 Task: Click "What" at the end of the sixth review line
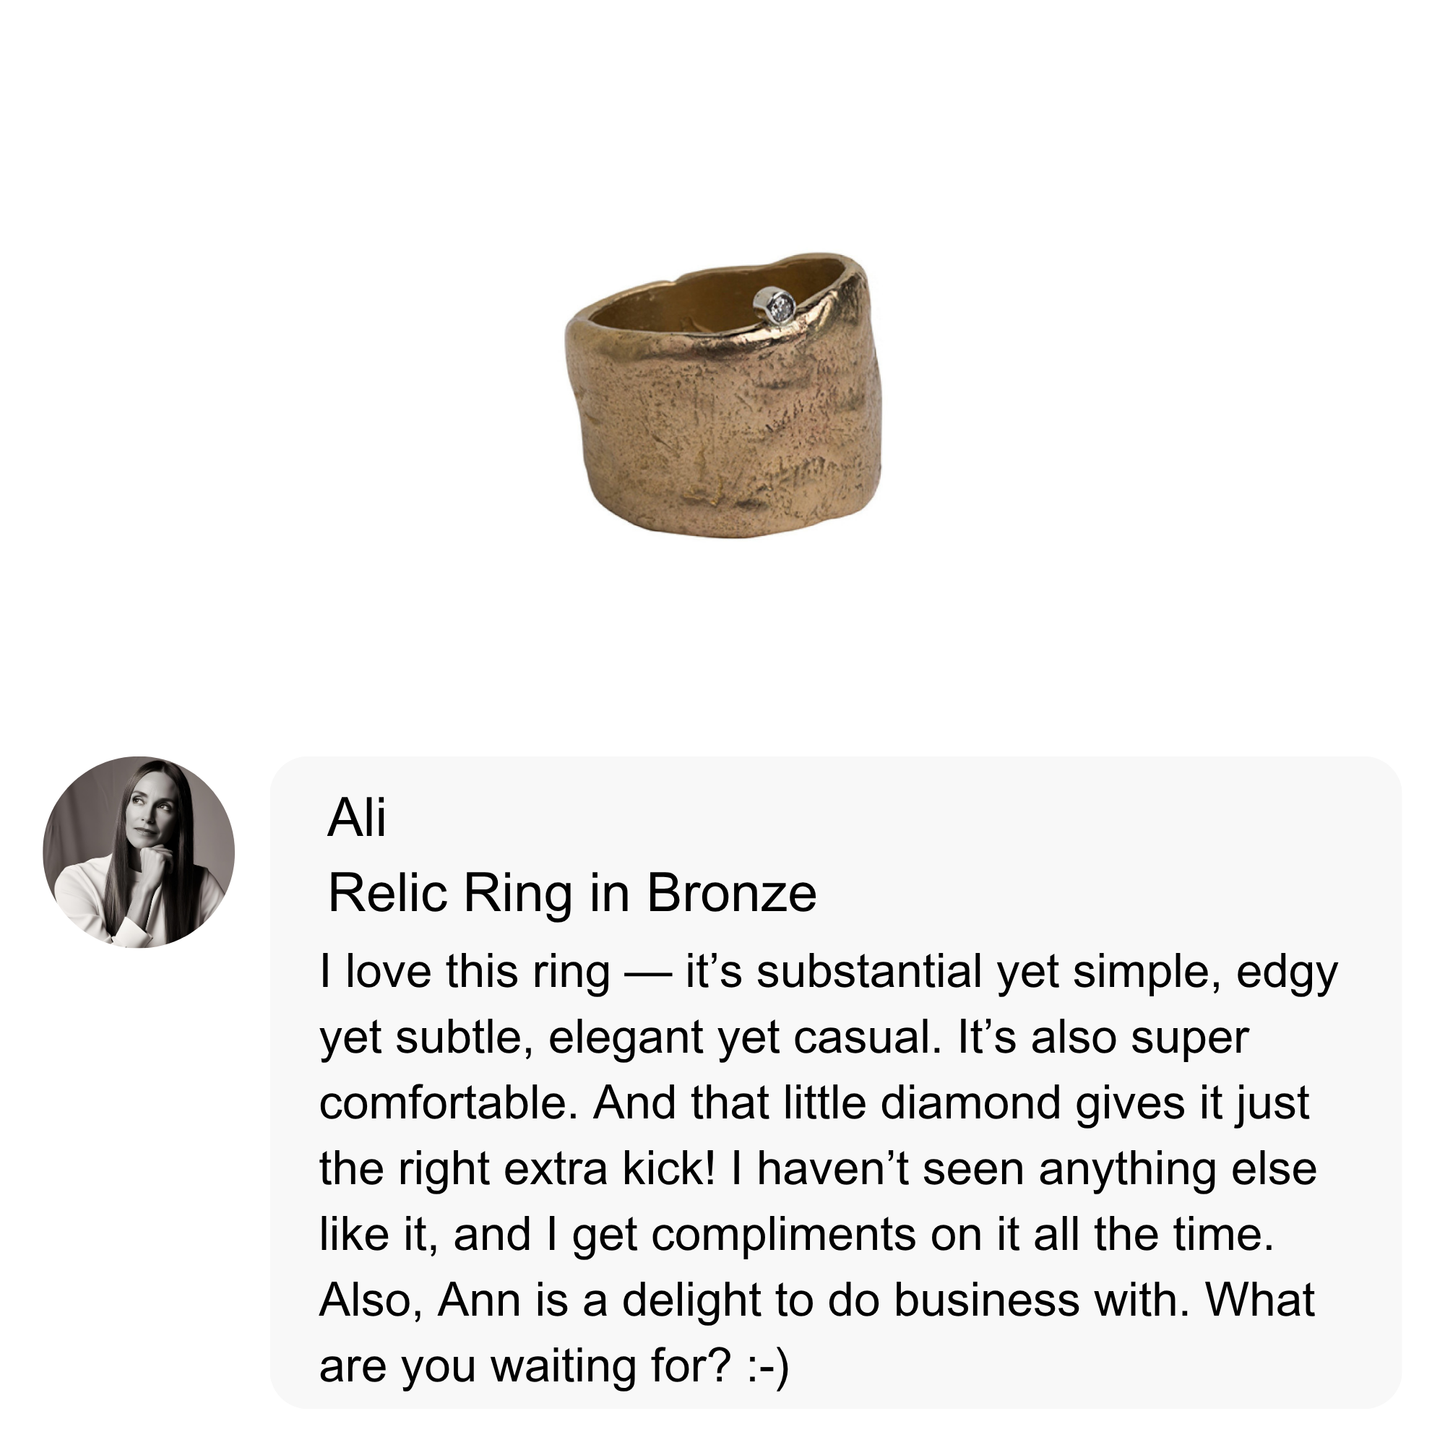tap(1259, 1300)
